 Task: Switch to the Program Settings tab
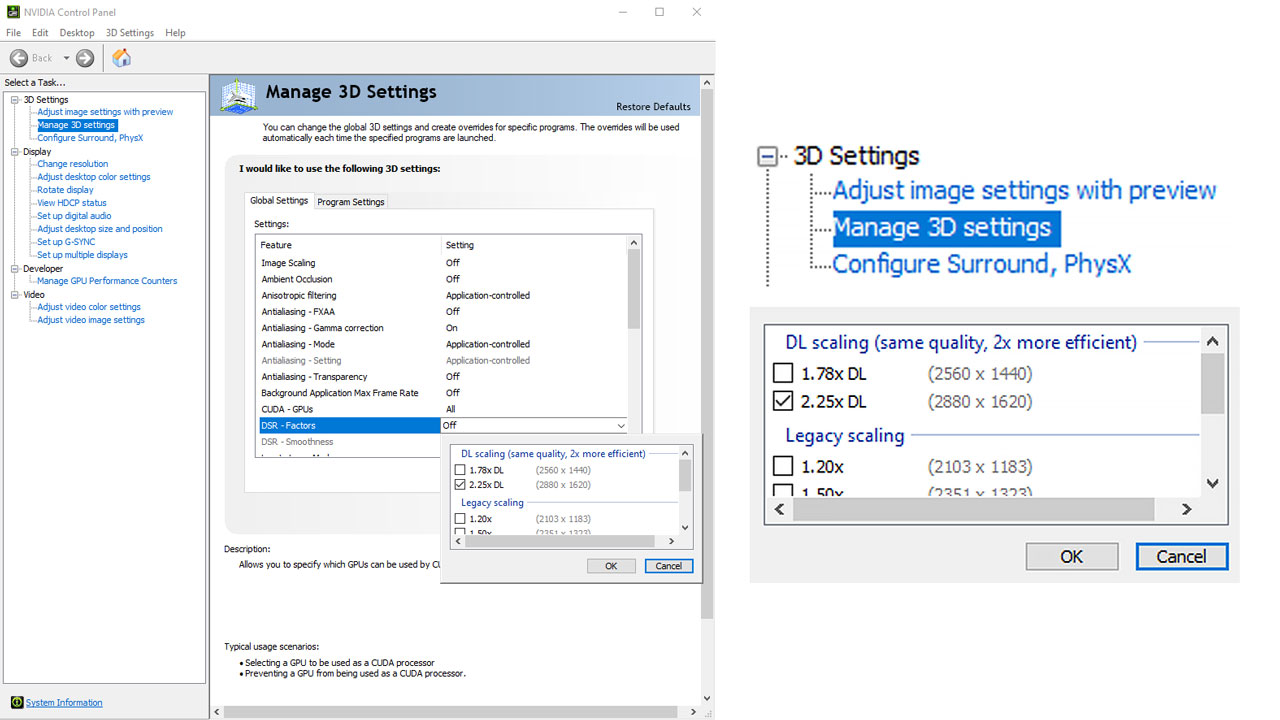(x=351, y=202)
